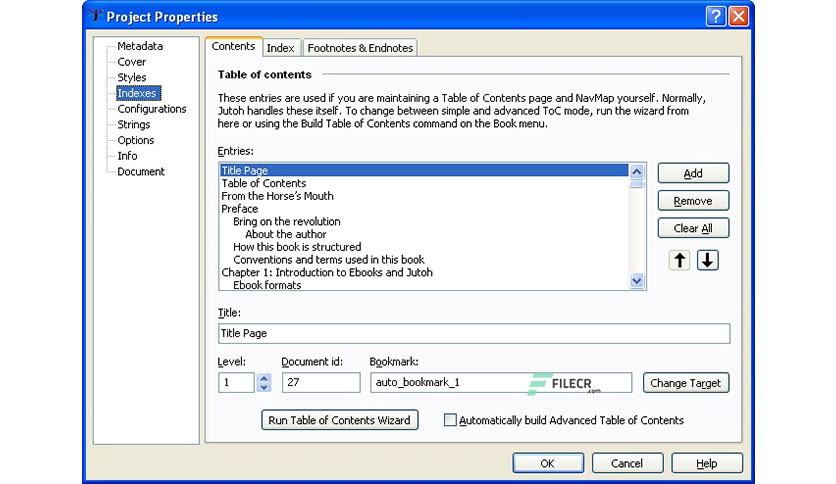The image size is (836, 484).
Task: Click the dialog's question mark help icon
Action: click(716, 17)
